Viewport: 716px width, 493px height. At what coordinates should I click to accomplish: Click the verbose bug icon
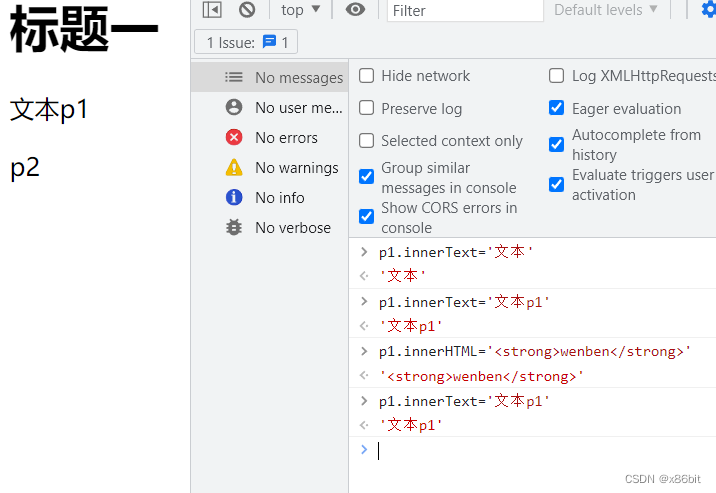point(234,227)
